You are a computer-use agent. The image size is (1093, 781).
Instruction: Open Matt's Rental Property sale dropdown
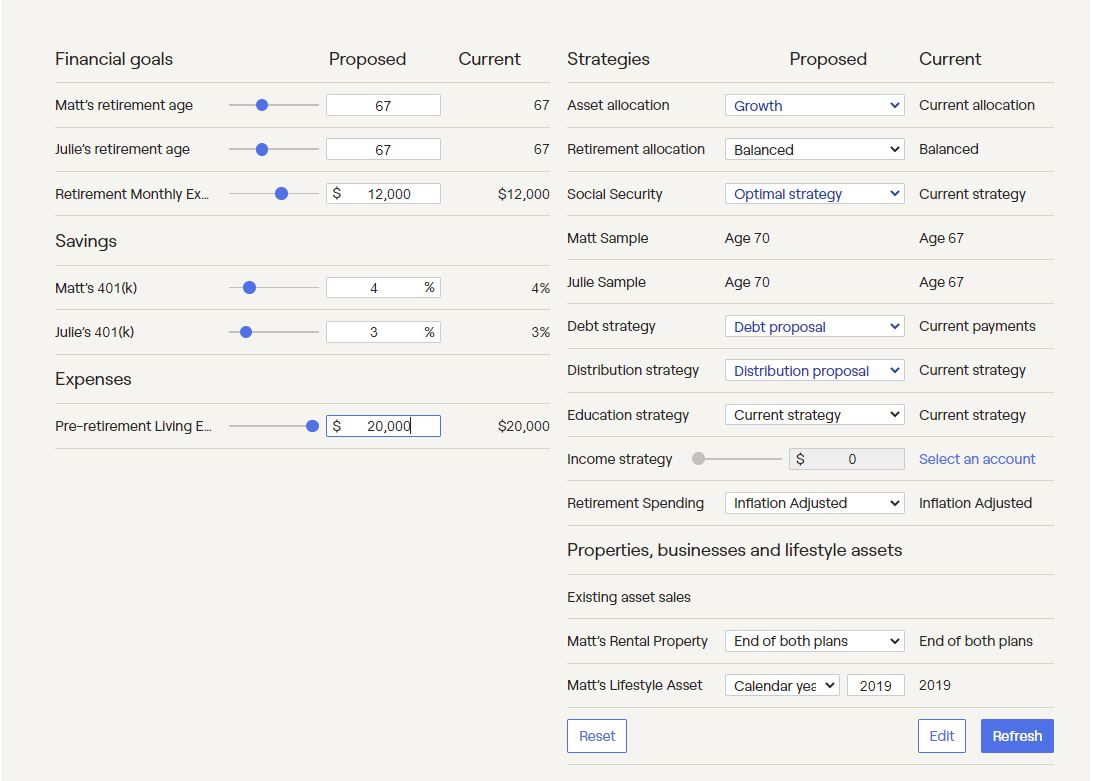coord(814,641)
